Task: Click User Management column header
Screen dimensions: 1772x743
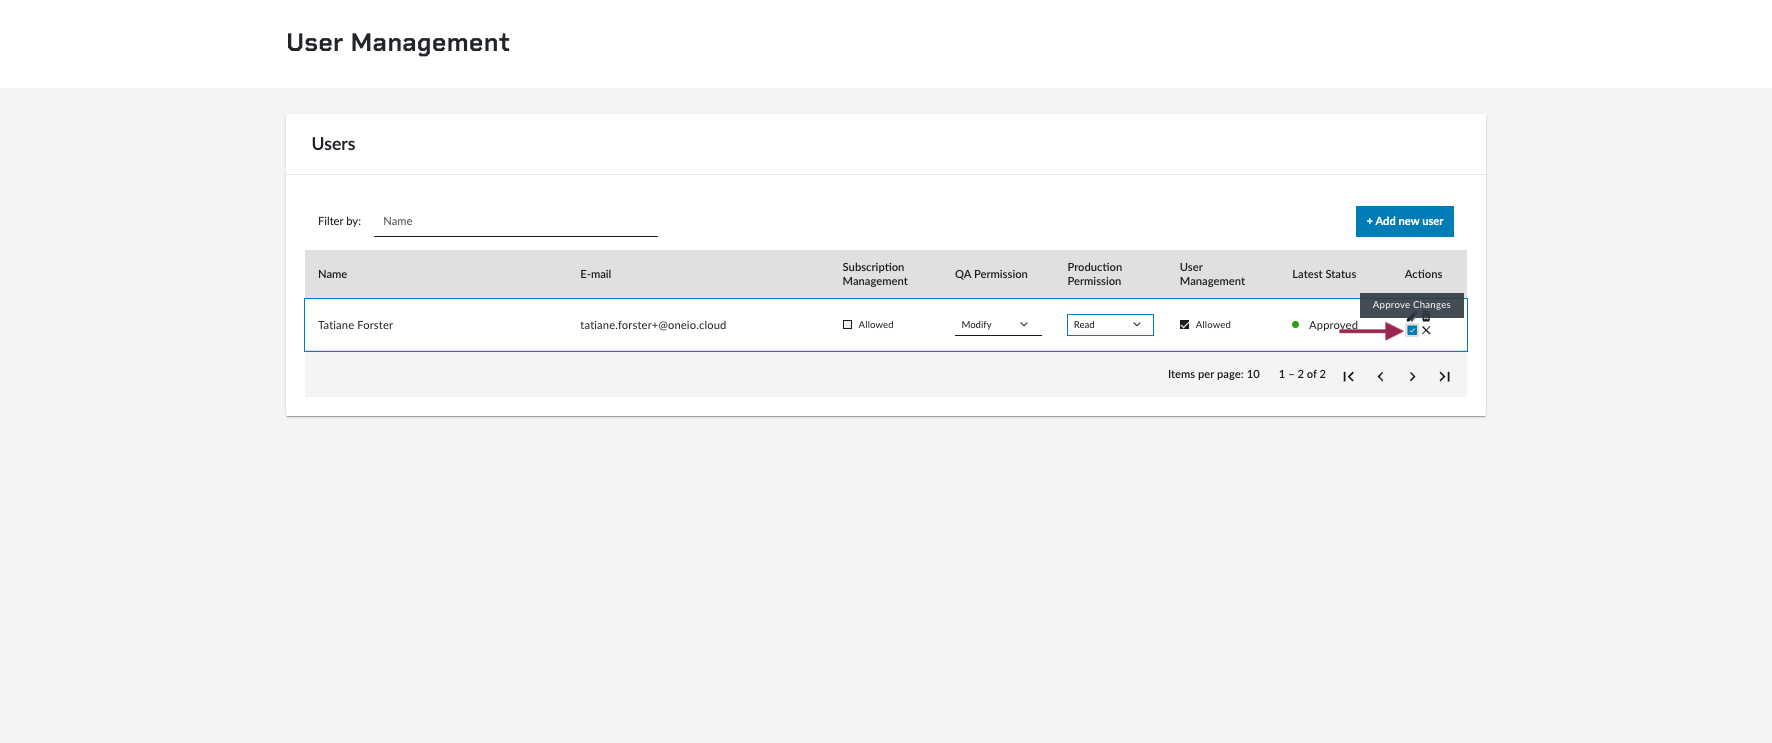Action: click(1212, 274)
